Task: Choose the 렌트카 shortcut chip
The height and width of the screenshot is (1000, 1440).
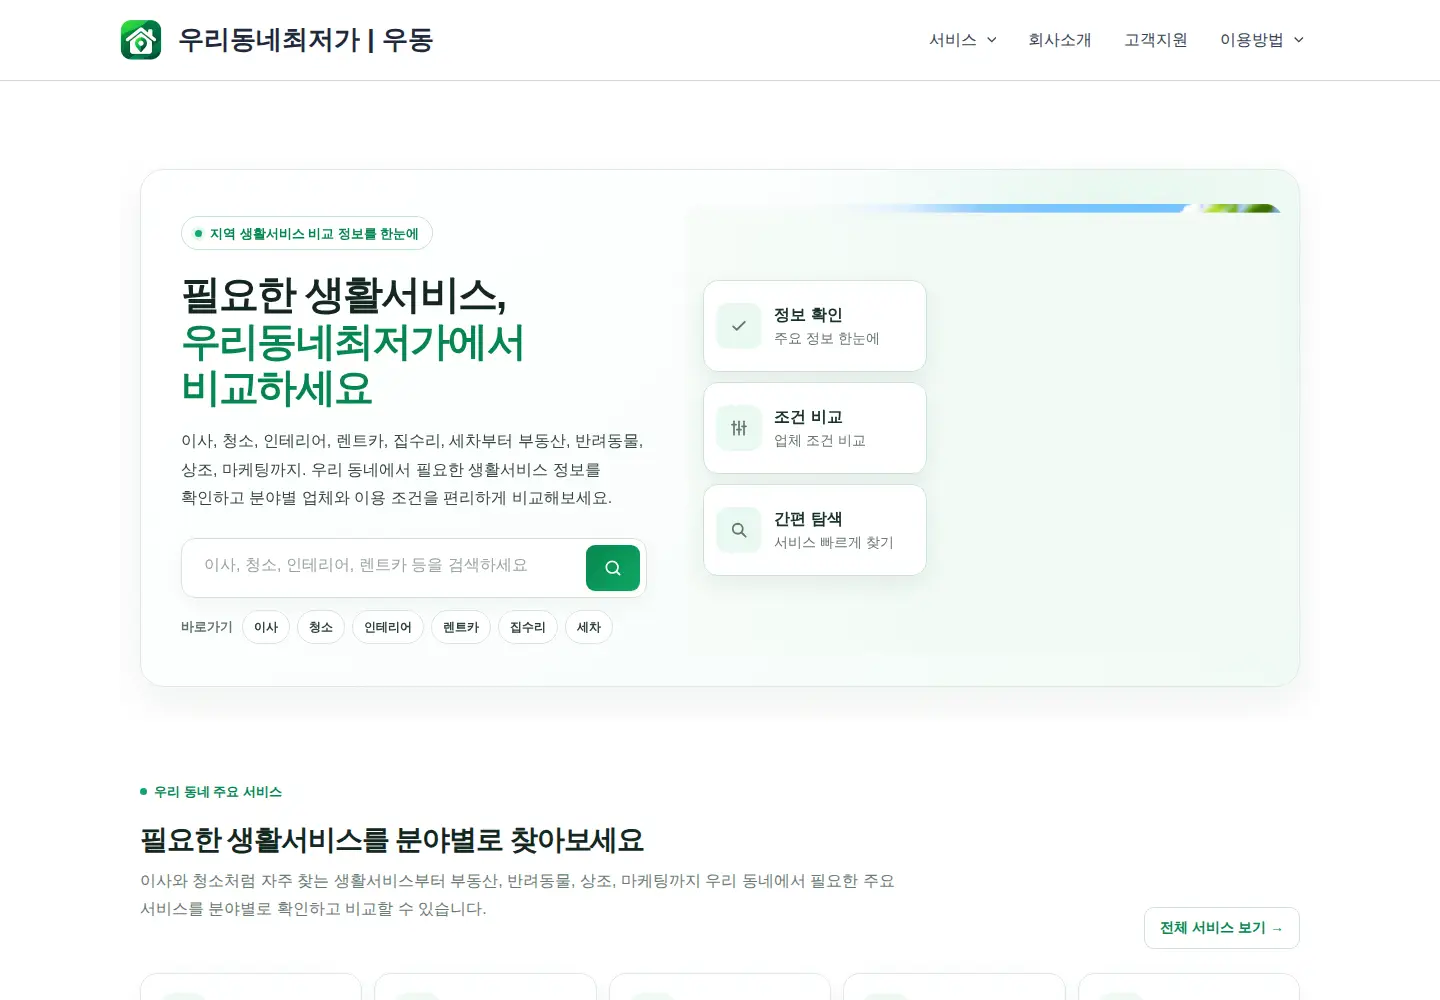Action: point(461,627)
